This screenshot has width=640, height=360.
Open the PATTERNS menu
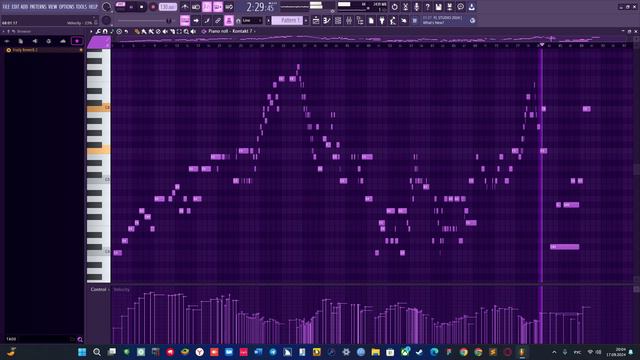[x=38, y=7]
